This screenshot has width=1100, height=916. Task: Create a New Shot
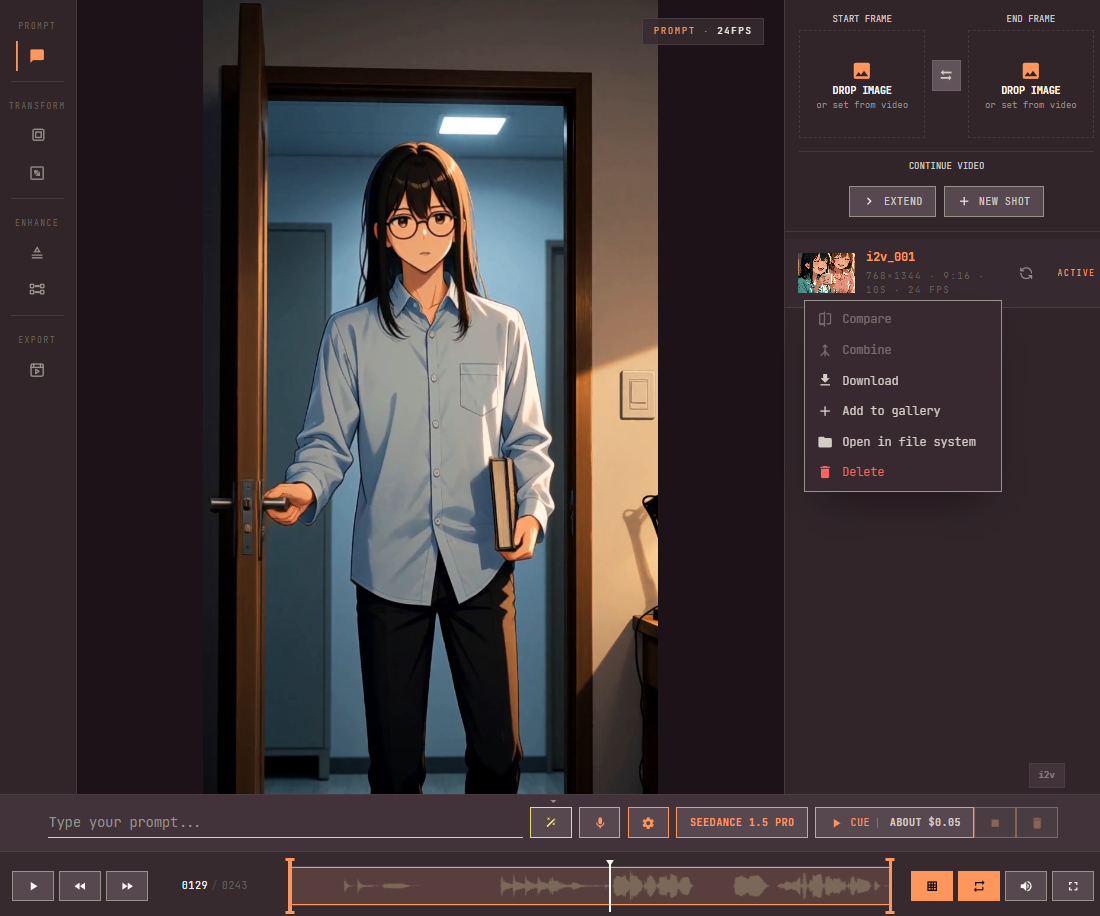[993, 201]
